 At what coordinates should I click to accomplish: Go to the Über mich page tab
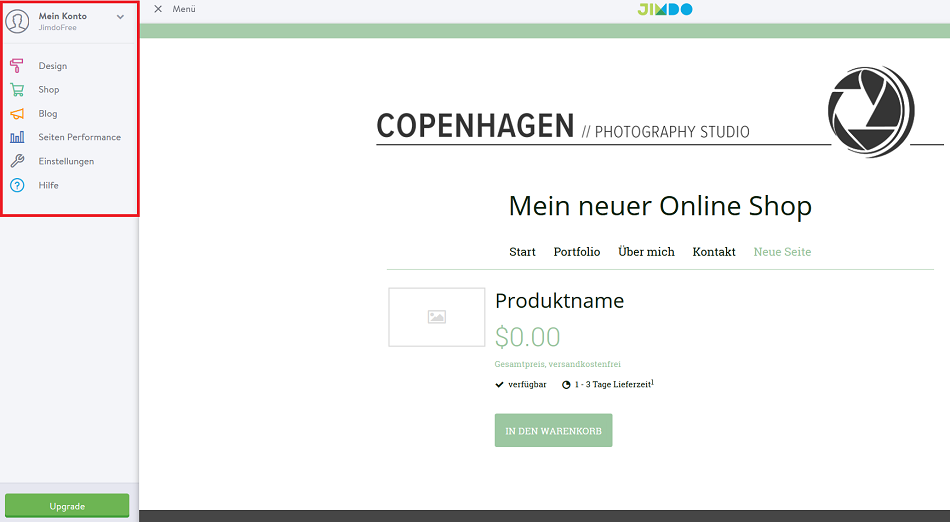(646, 252)
